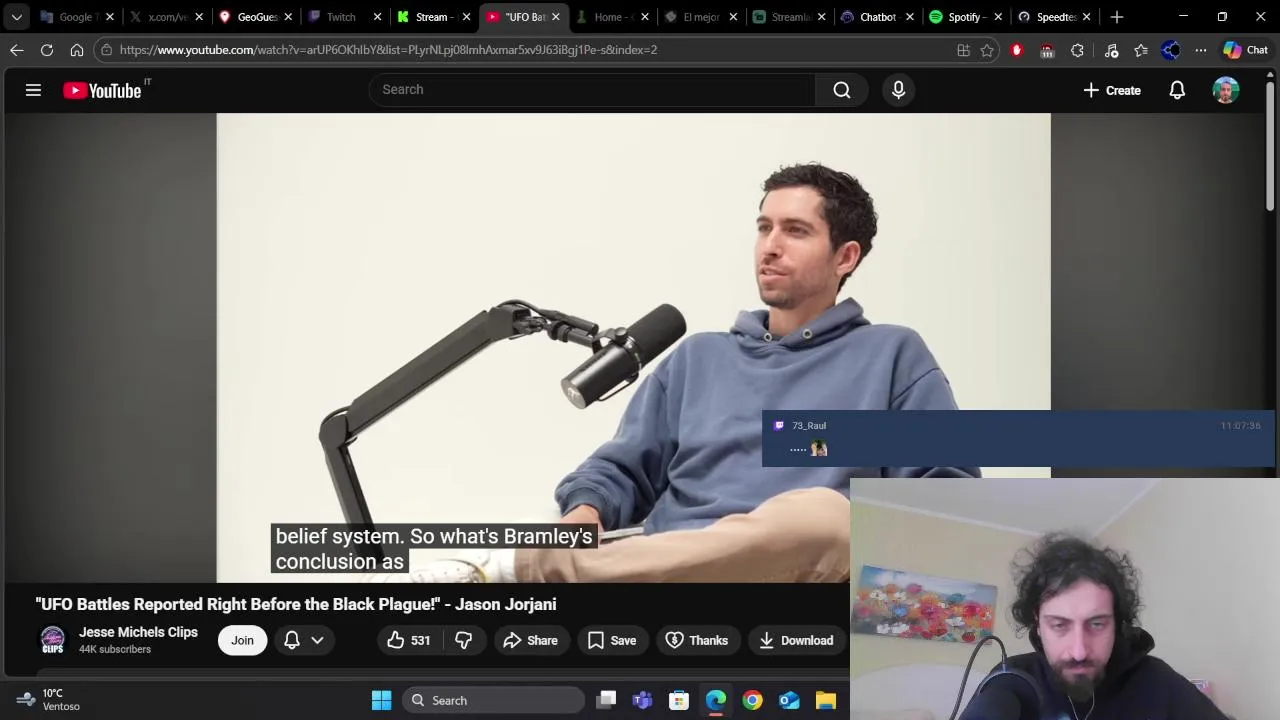Image resolution: width=1280 pixels, height=720 pixels.
Task: Click the 73_Raul chat message overlay
Action: pos(1018,439)
